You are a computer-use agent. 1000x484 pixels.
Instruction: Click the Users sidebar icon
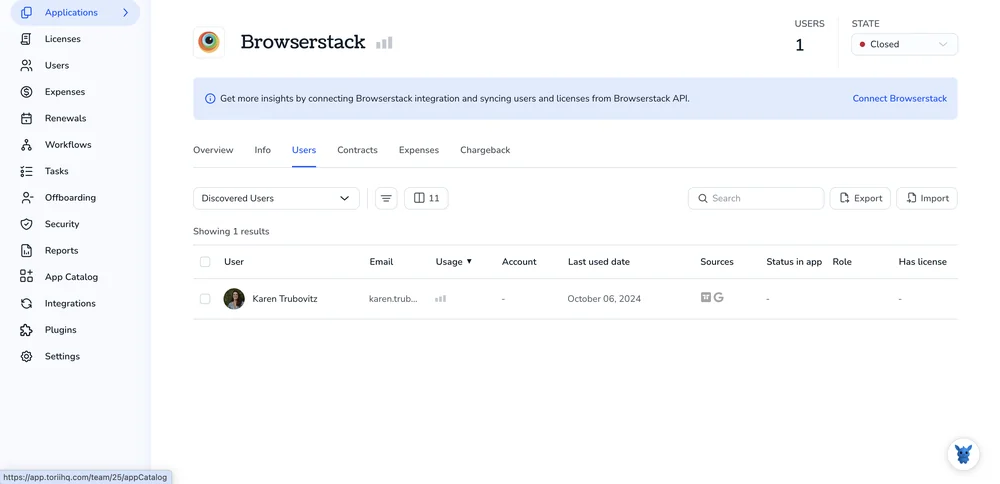pyautogui.click(x=26, y=66)
